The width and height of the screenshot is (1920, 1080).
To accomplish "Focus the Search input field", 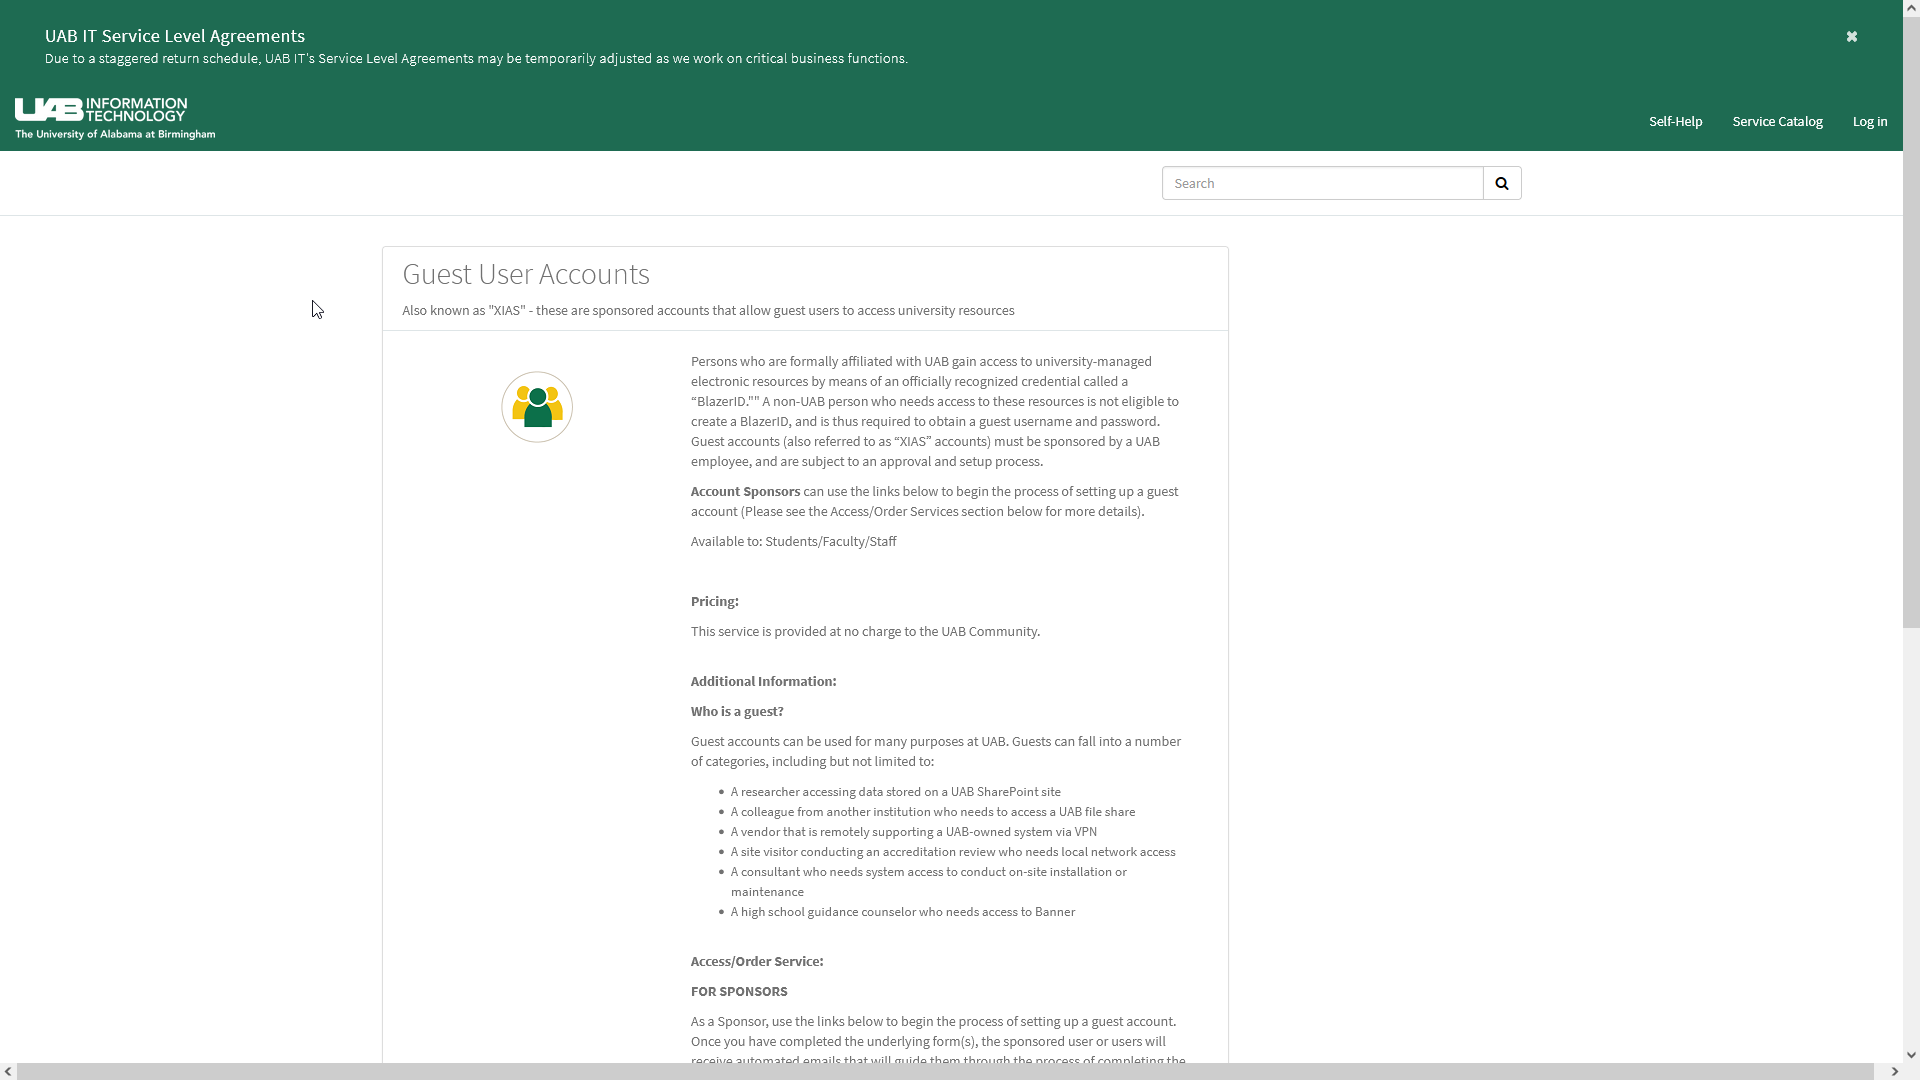I will [1322, 183].
